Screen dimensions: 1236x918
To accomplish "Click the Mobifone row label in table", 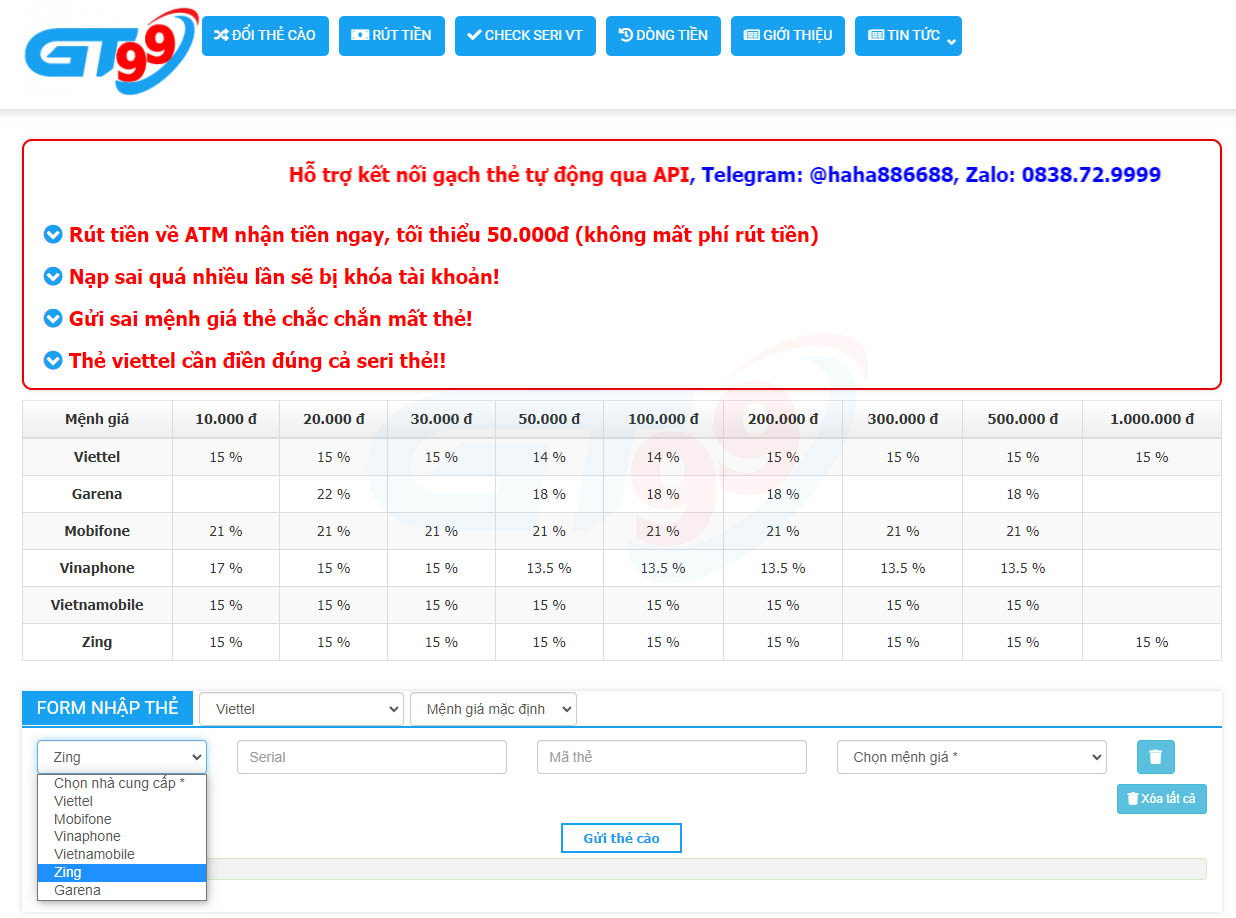I will [97, 531].
